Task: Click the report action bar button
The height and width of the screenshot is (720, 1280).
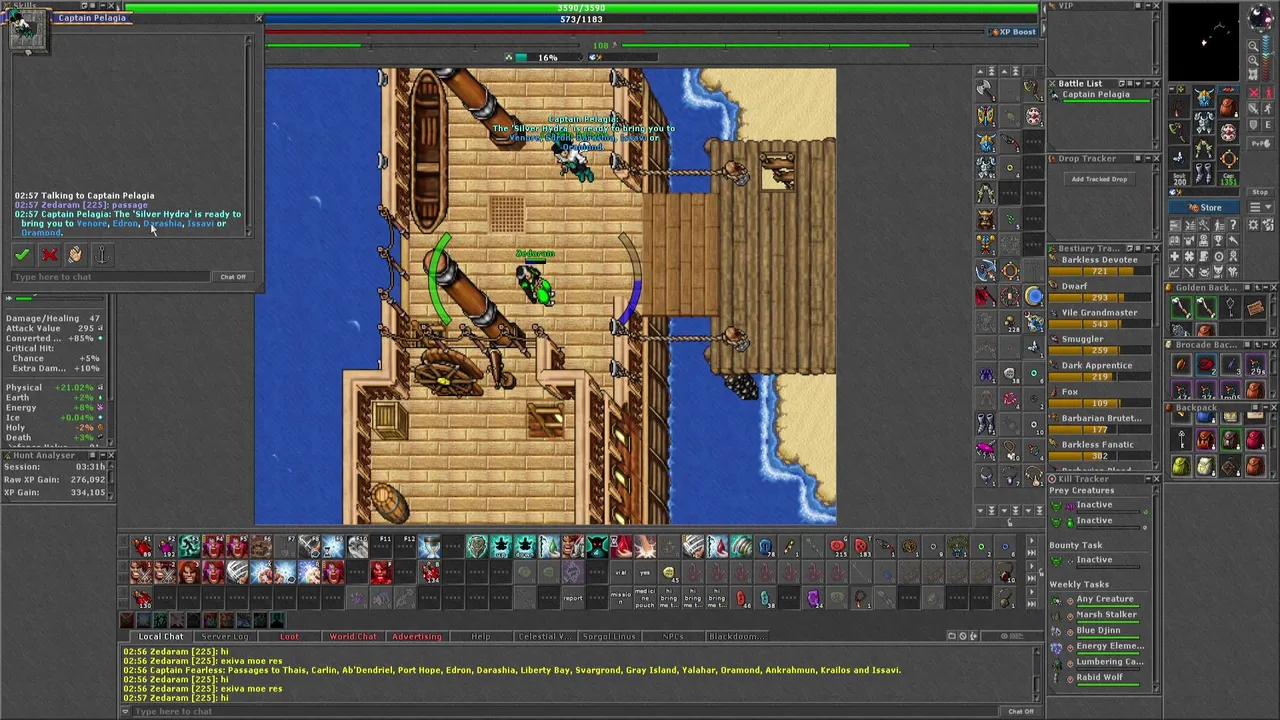Action: (573, 598)
